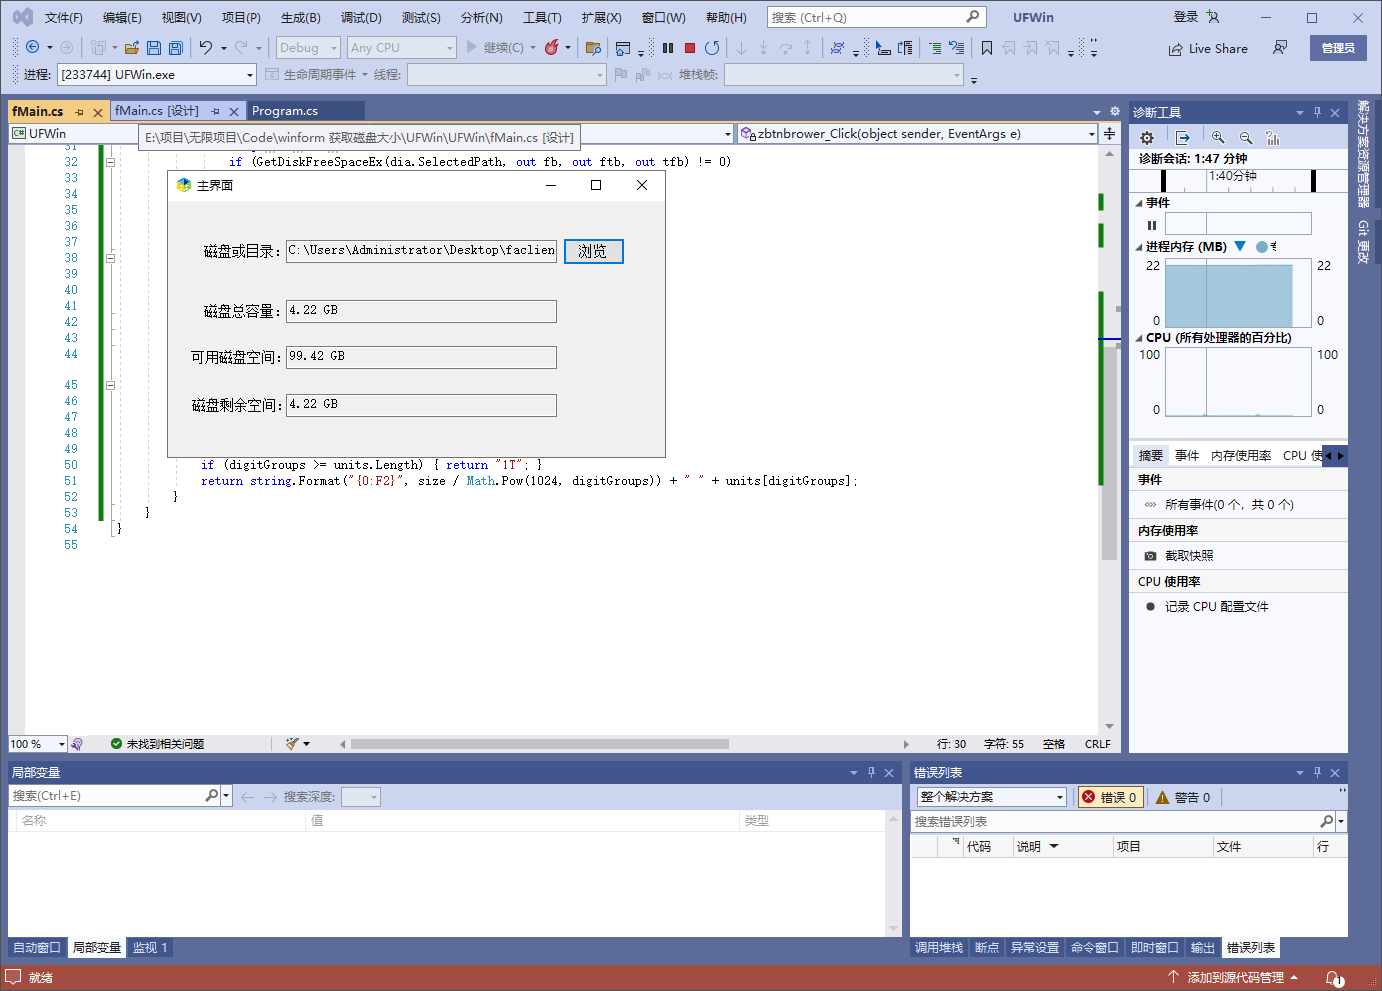The width and height of the screenshot is (1382, 991).
Task: Open the 工具(T) menu
Action: click(542, 17)
